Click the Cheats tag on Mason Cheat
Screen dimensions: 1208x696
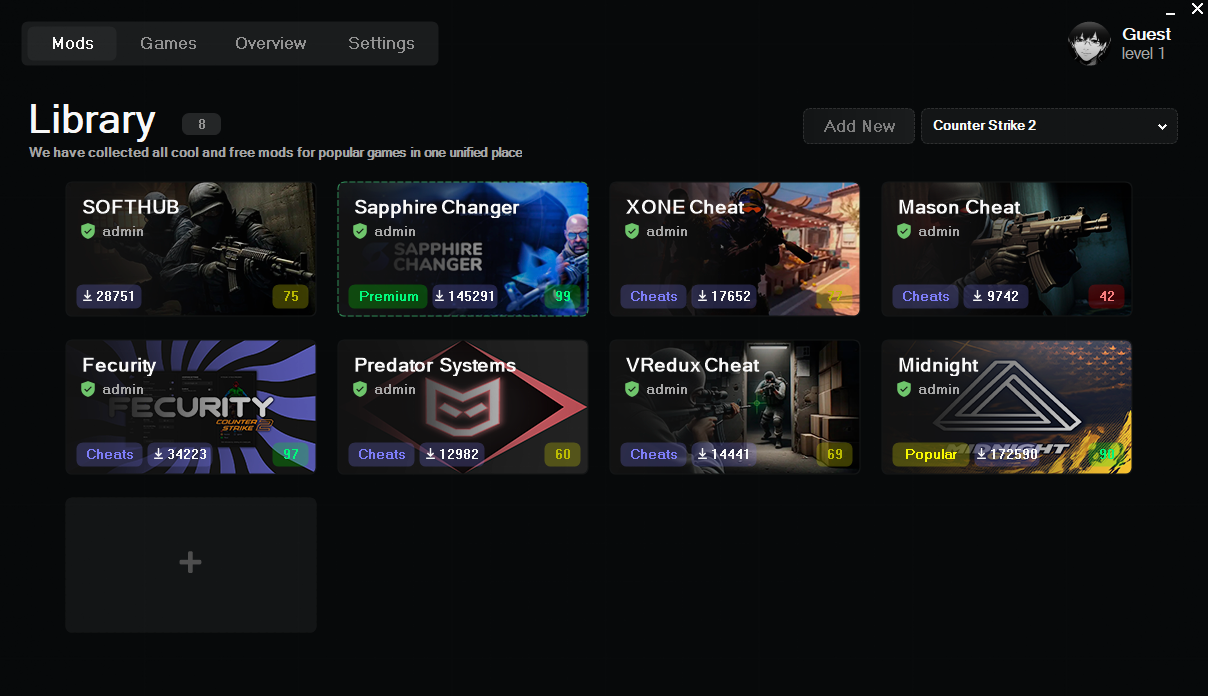[x=926, y=296]
